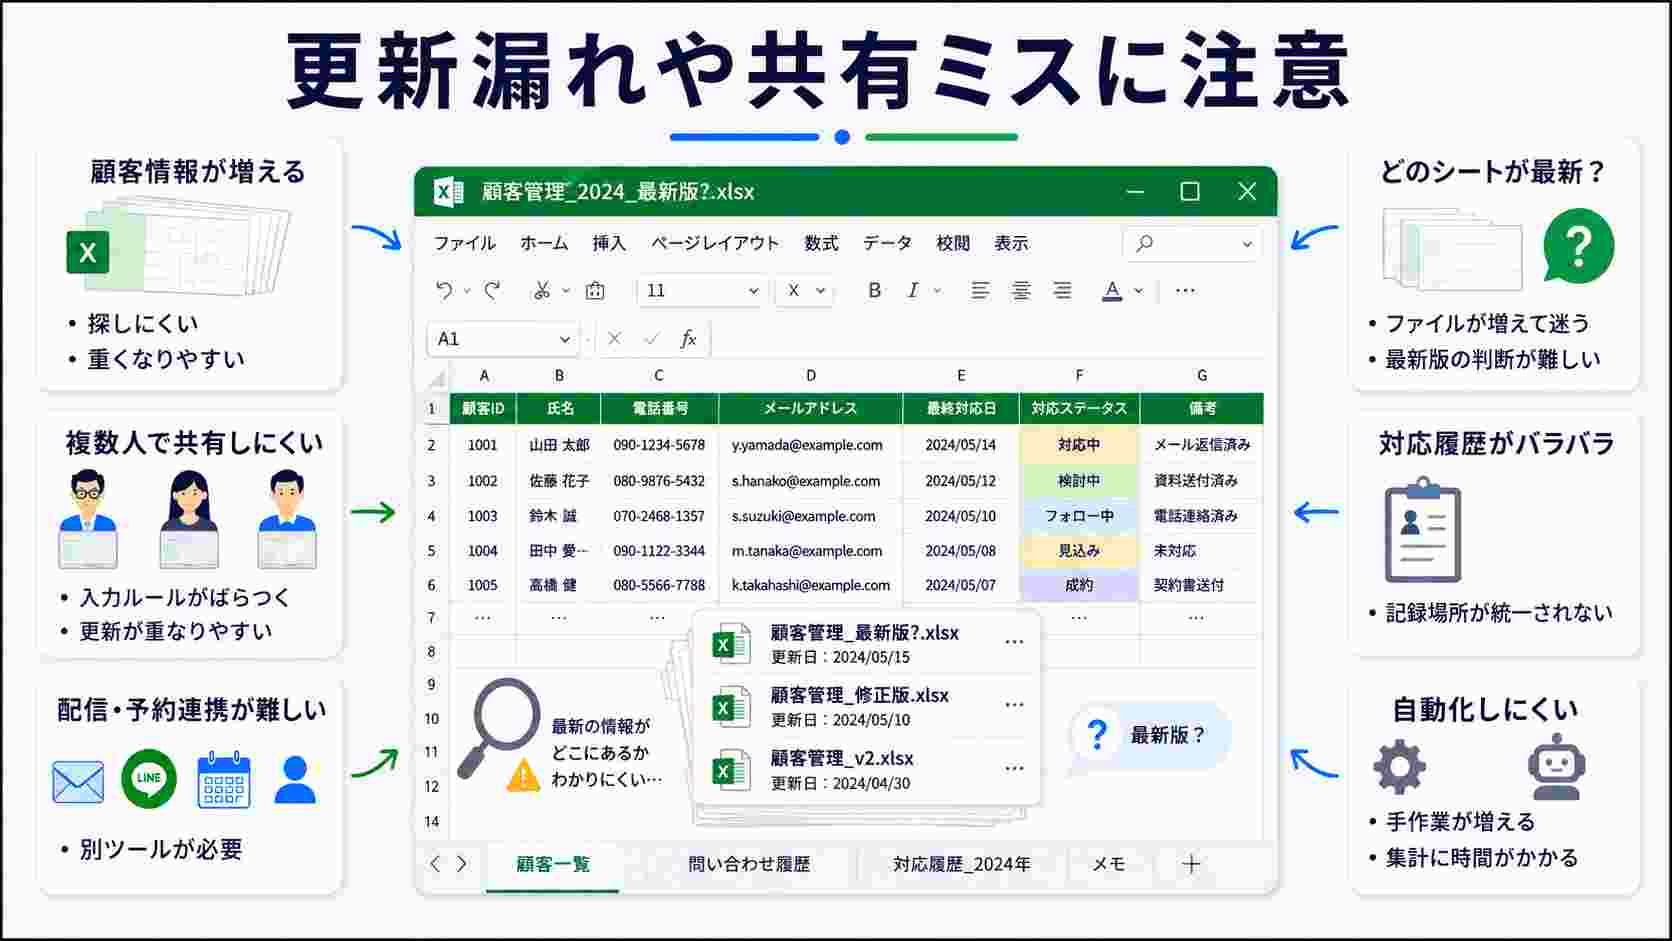Expand the search box dropdown arrow

click(x=1247, y=244)
